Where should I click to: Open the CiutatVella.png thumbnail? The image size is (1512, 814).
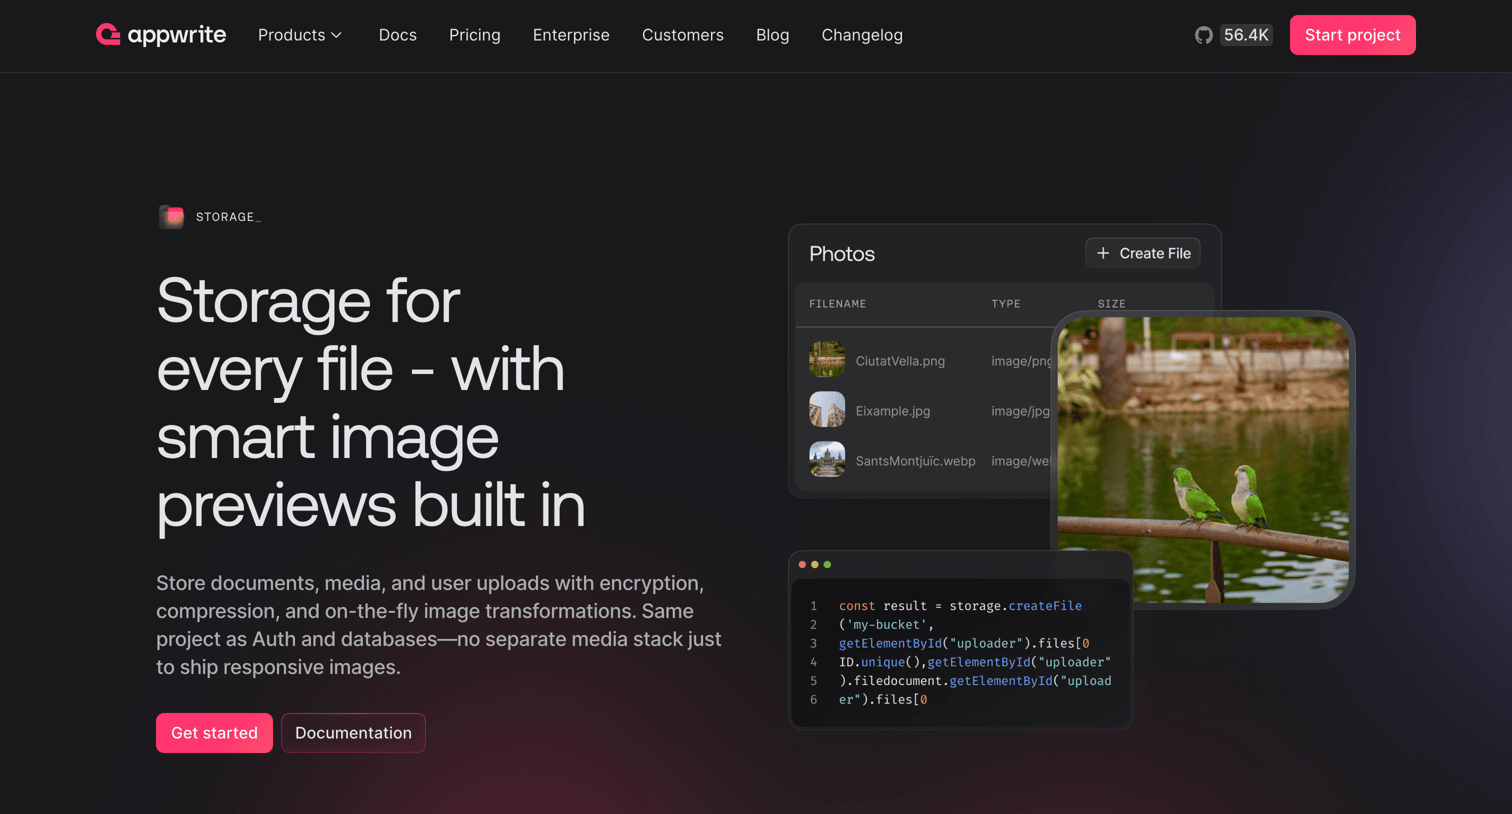[827, 360]
